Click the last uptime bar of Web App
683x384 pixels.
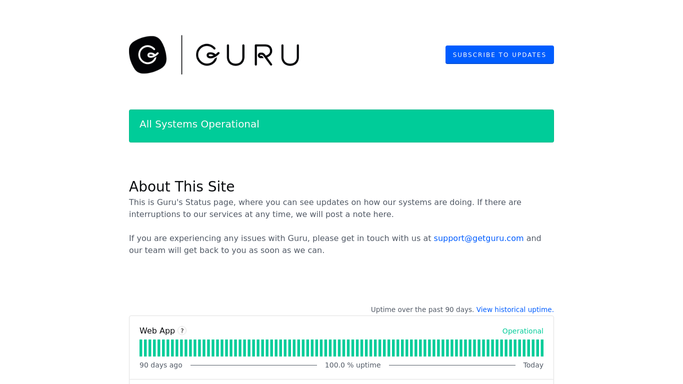coord(542,348)
